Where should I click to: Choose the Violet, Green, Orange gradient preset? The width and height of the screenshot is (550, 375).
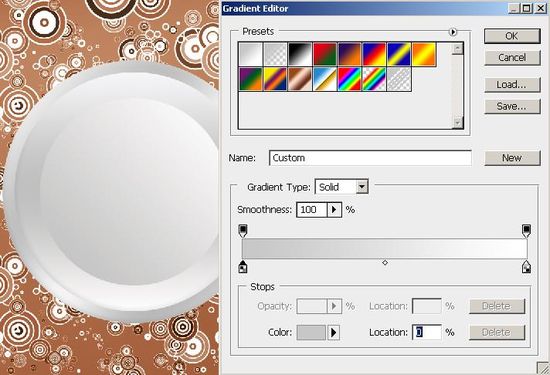[x=250, y=79]
